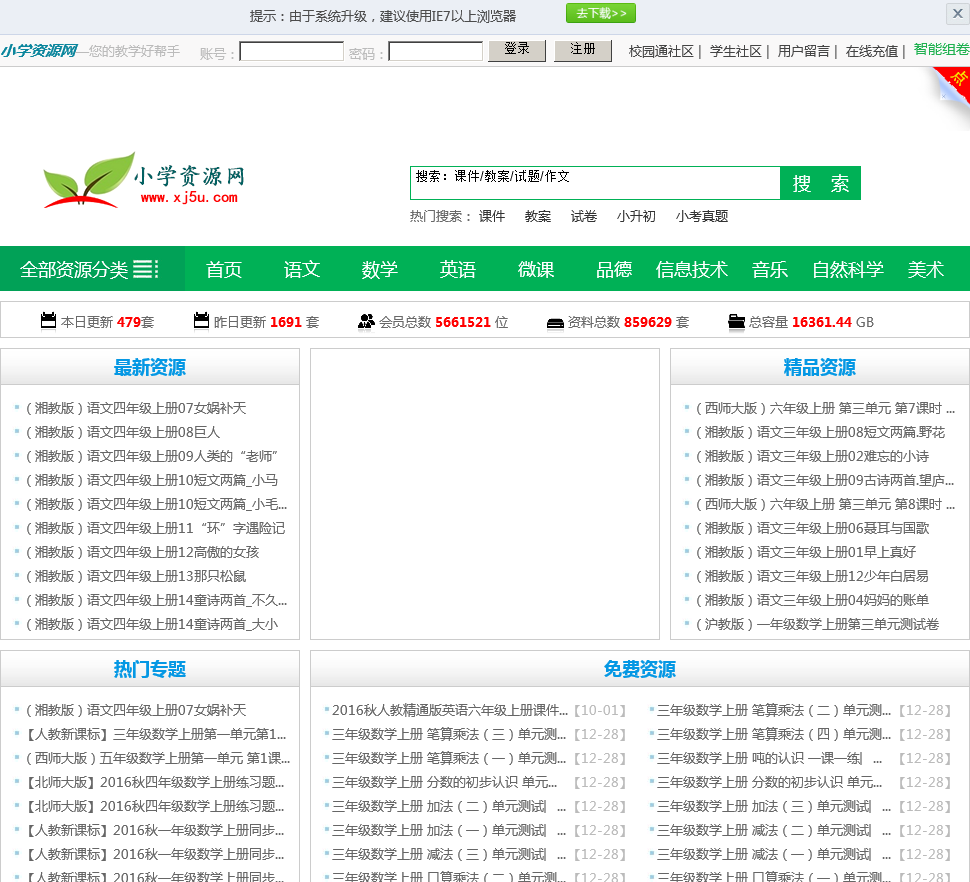
Task: Go to the 数学 section
Action: pyautogui.click(x=380, y=269)
